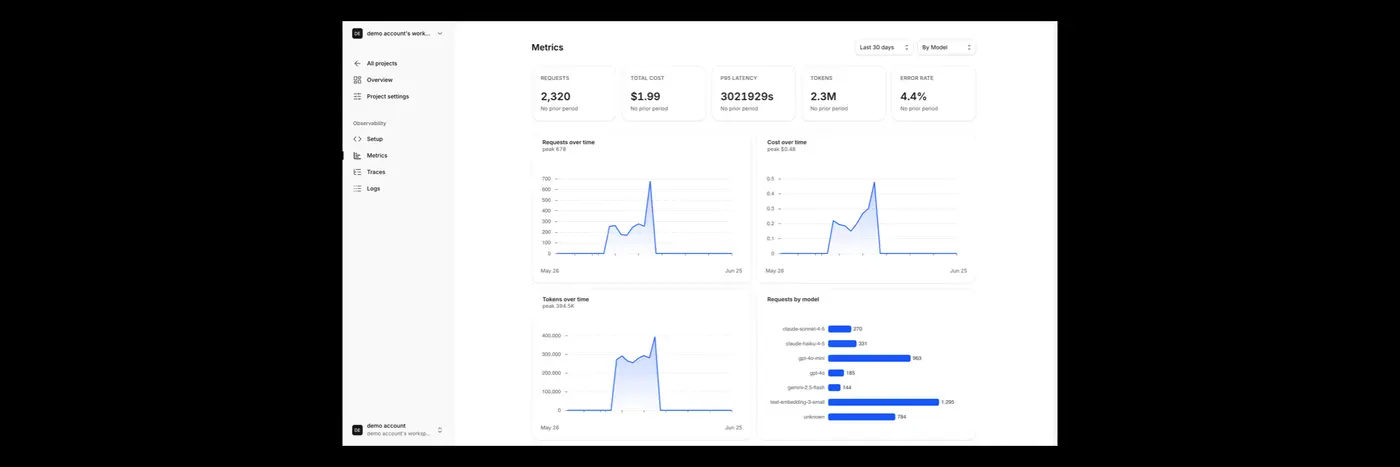Click the DE avatar next to demo account
Image resolution: width=1400 pixels, height=467 pixels.
(x=357, y=430)
